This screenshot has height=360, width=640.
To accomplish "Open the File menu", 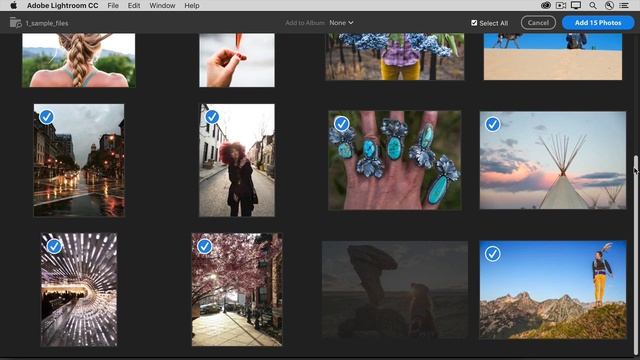I will (x=113, y=5).
